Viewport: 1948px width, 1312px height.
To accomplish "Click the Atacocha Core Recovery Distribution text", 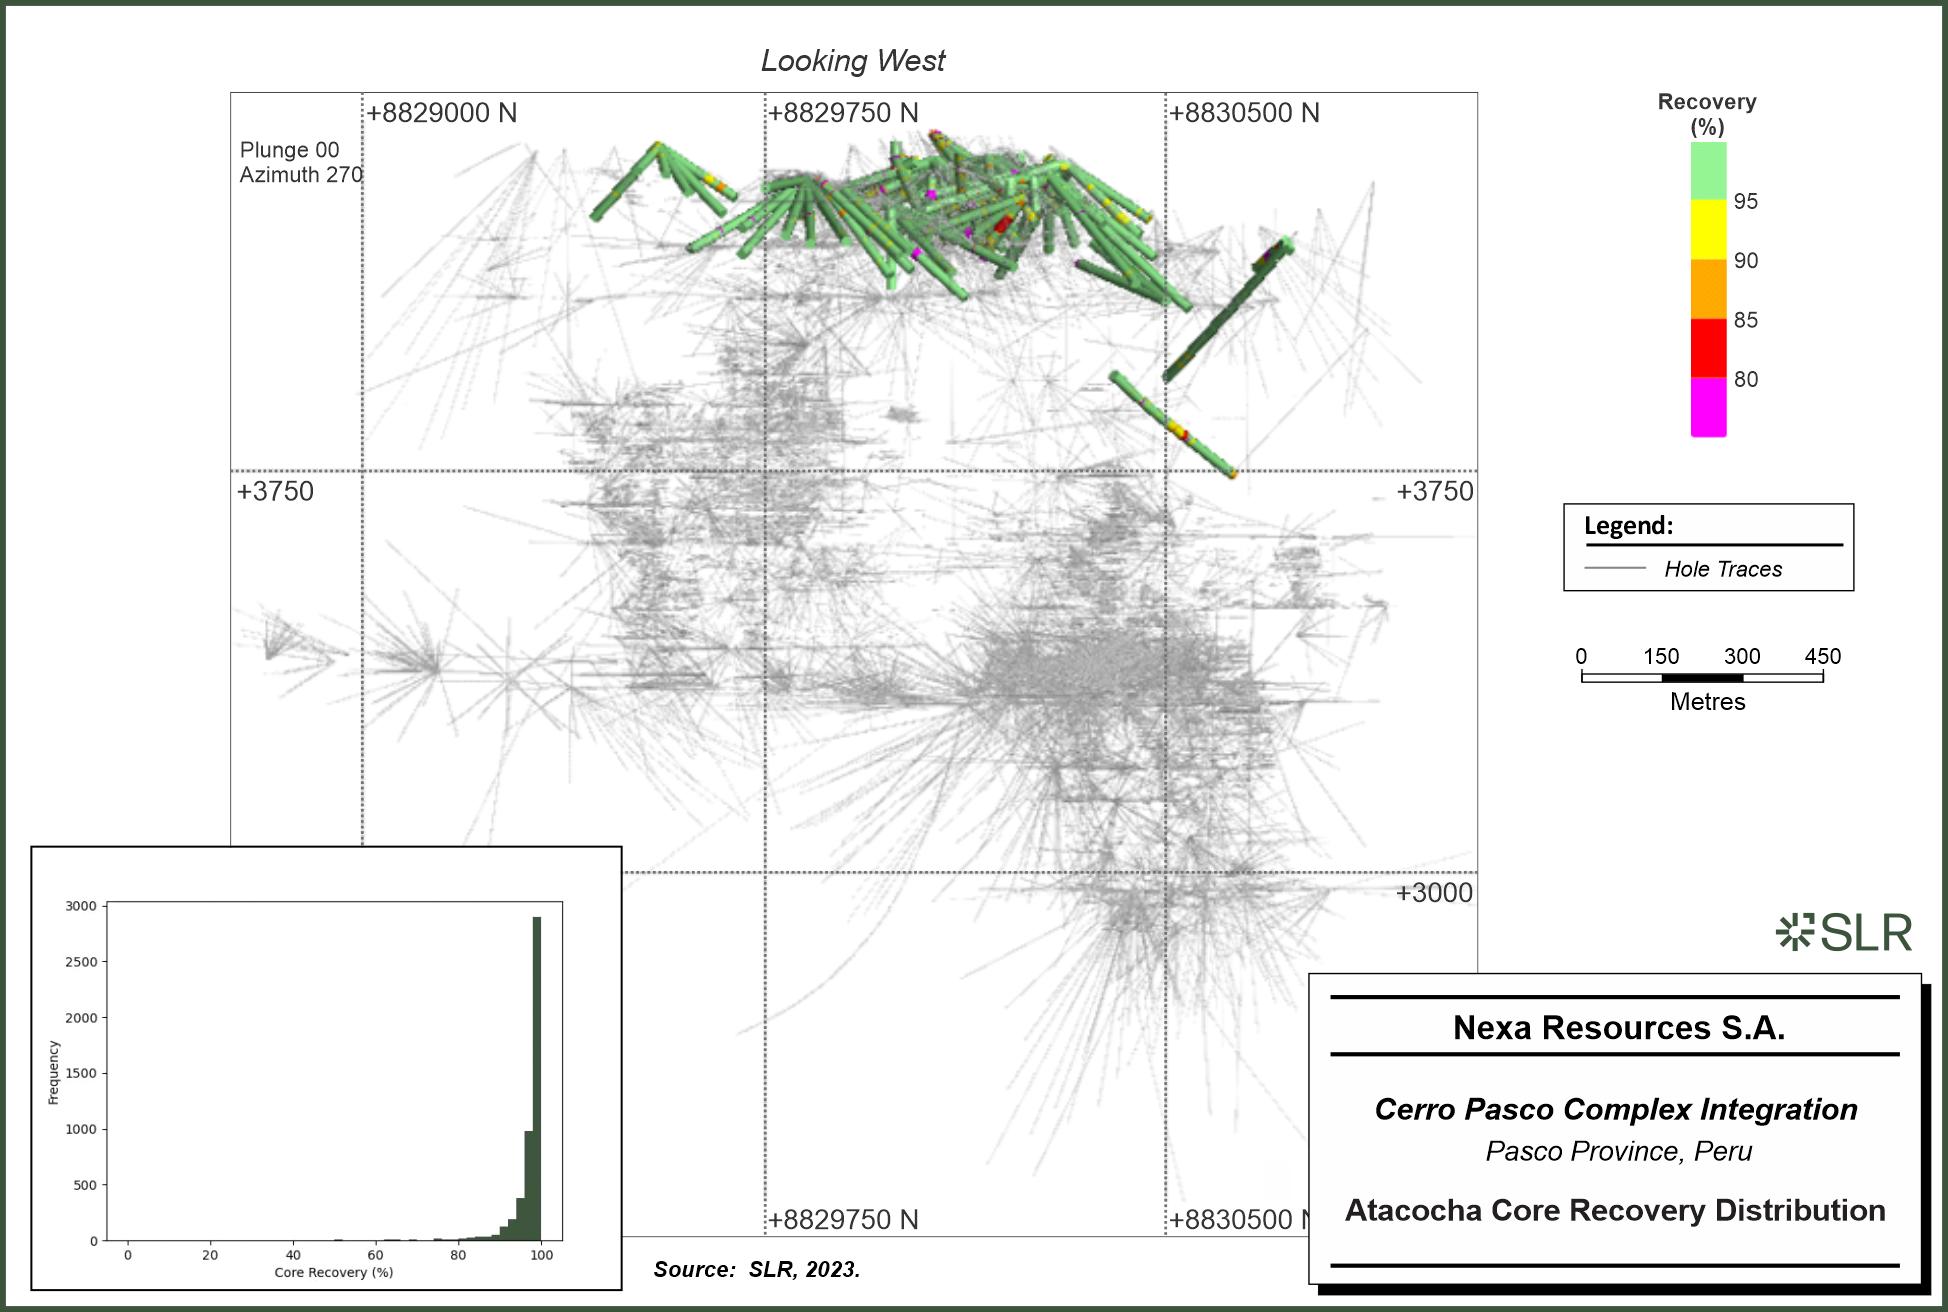I will pos(1614,1211).
